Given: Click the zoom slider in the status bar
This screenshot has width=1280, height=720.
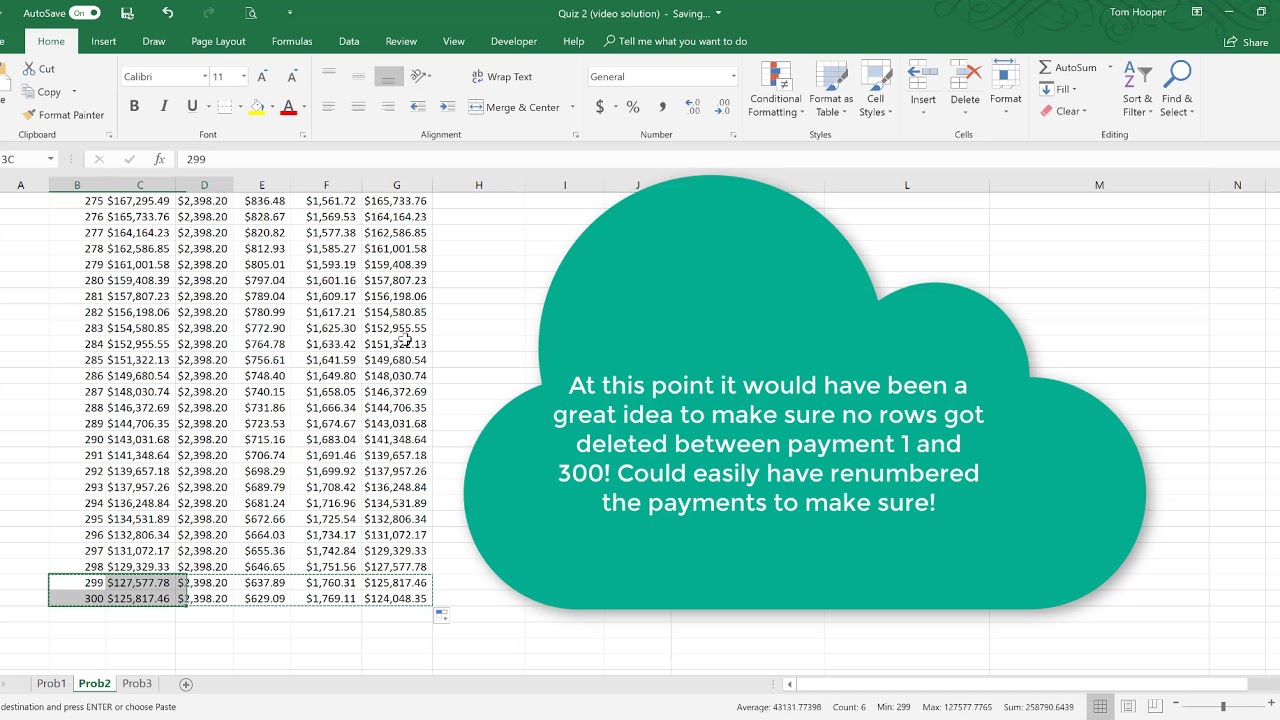Looking at the screenshot, I should click(1222, 706).
